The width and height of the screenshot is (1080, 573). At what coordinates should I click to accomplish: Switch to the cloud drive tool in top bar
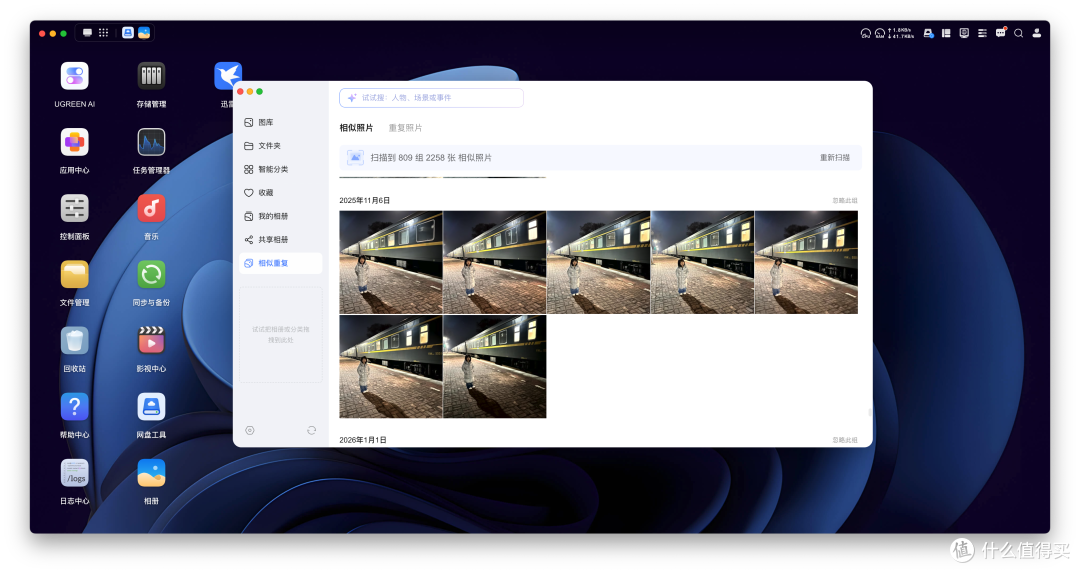(x=127, y=32)
